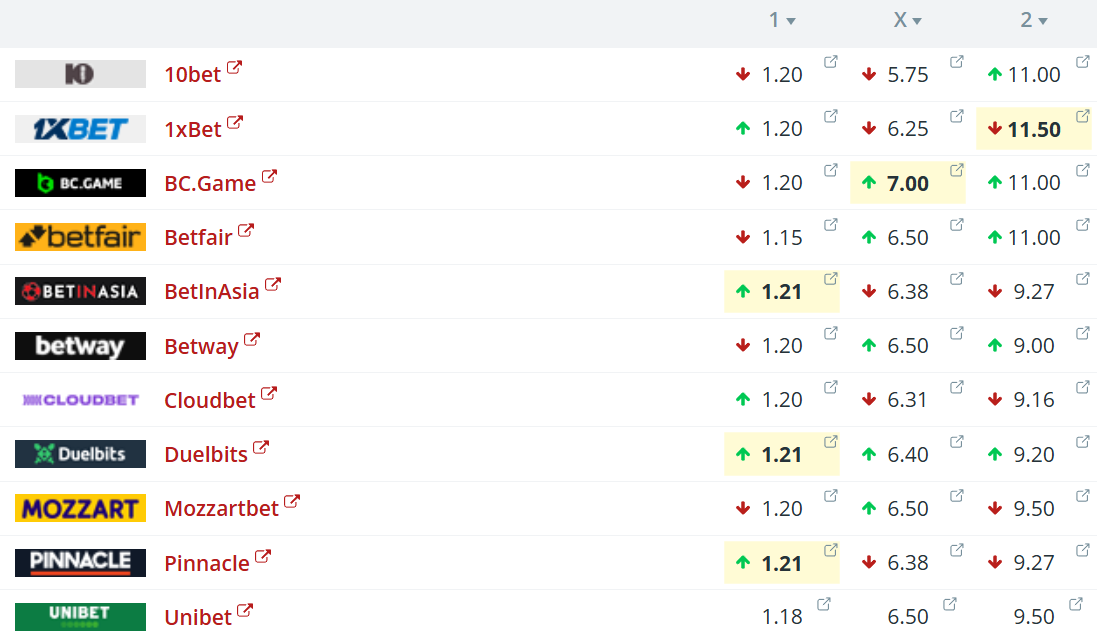1101x640 pixels.
Task: Follow the Cloudbet bookmaker link
Action: 209,400
